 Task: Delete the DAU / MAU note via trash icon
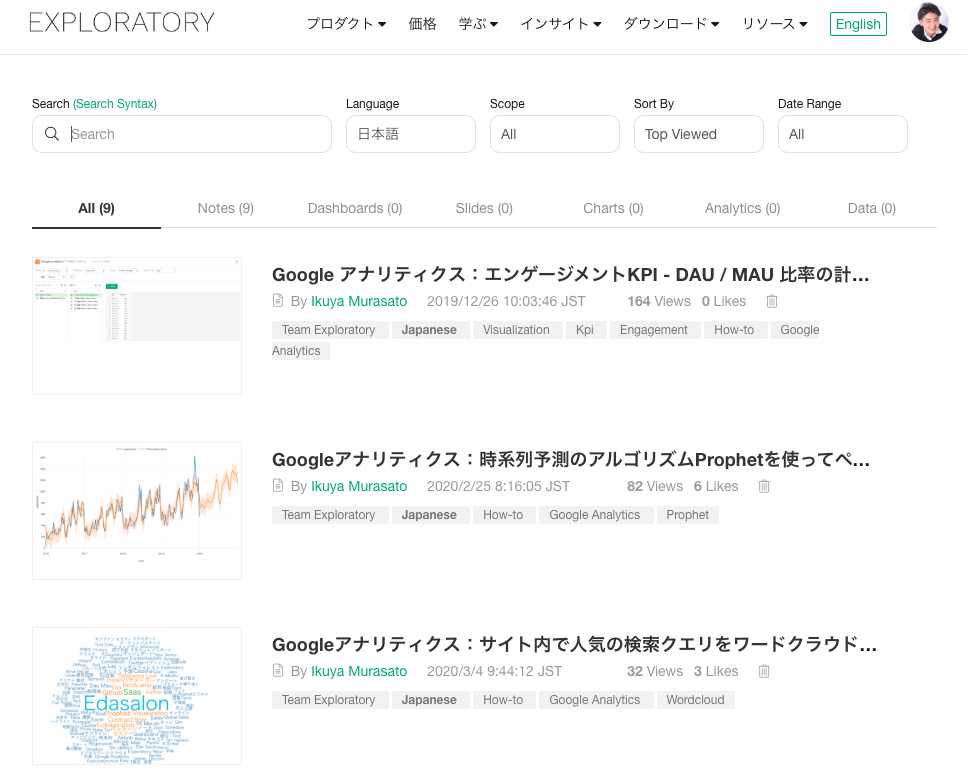(x=771, y=302)
